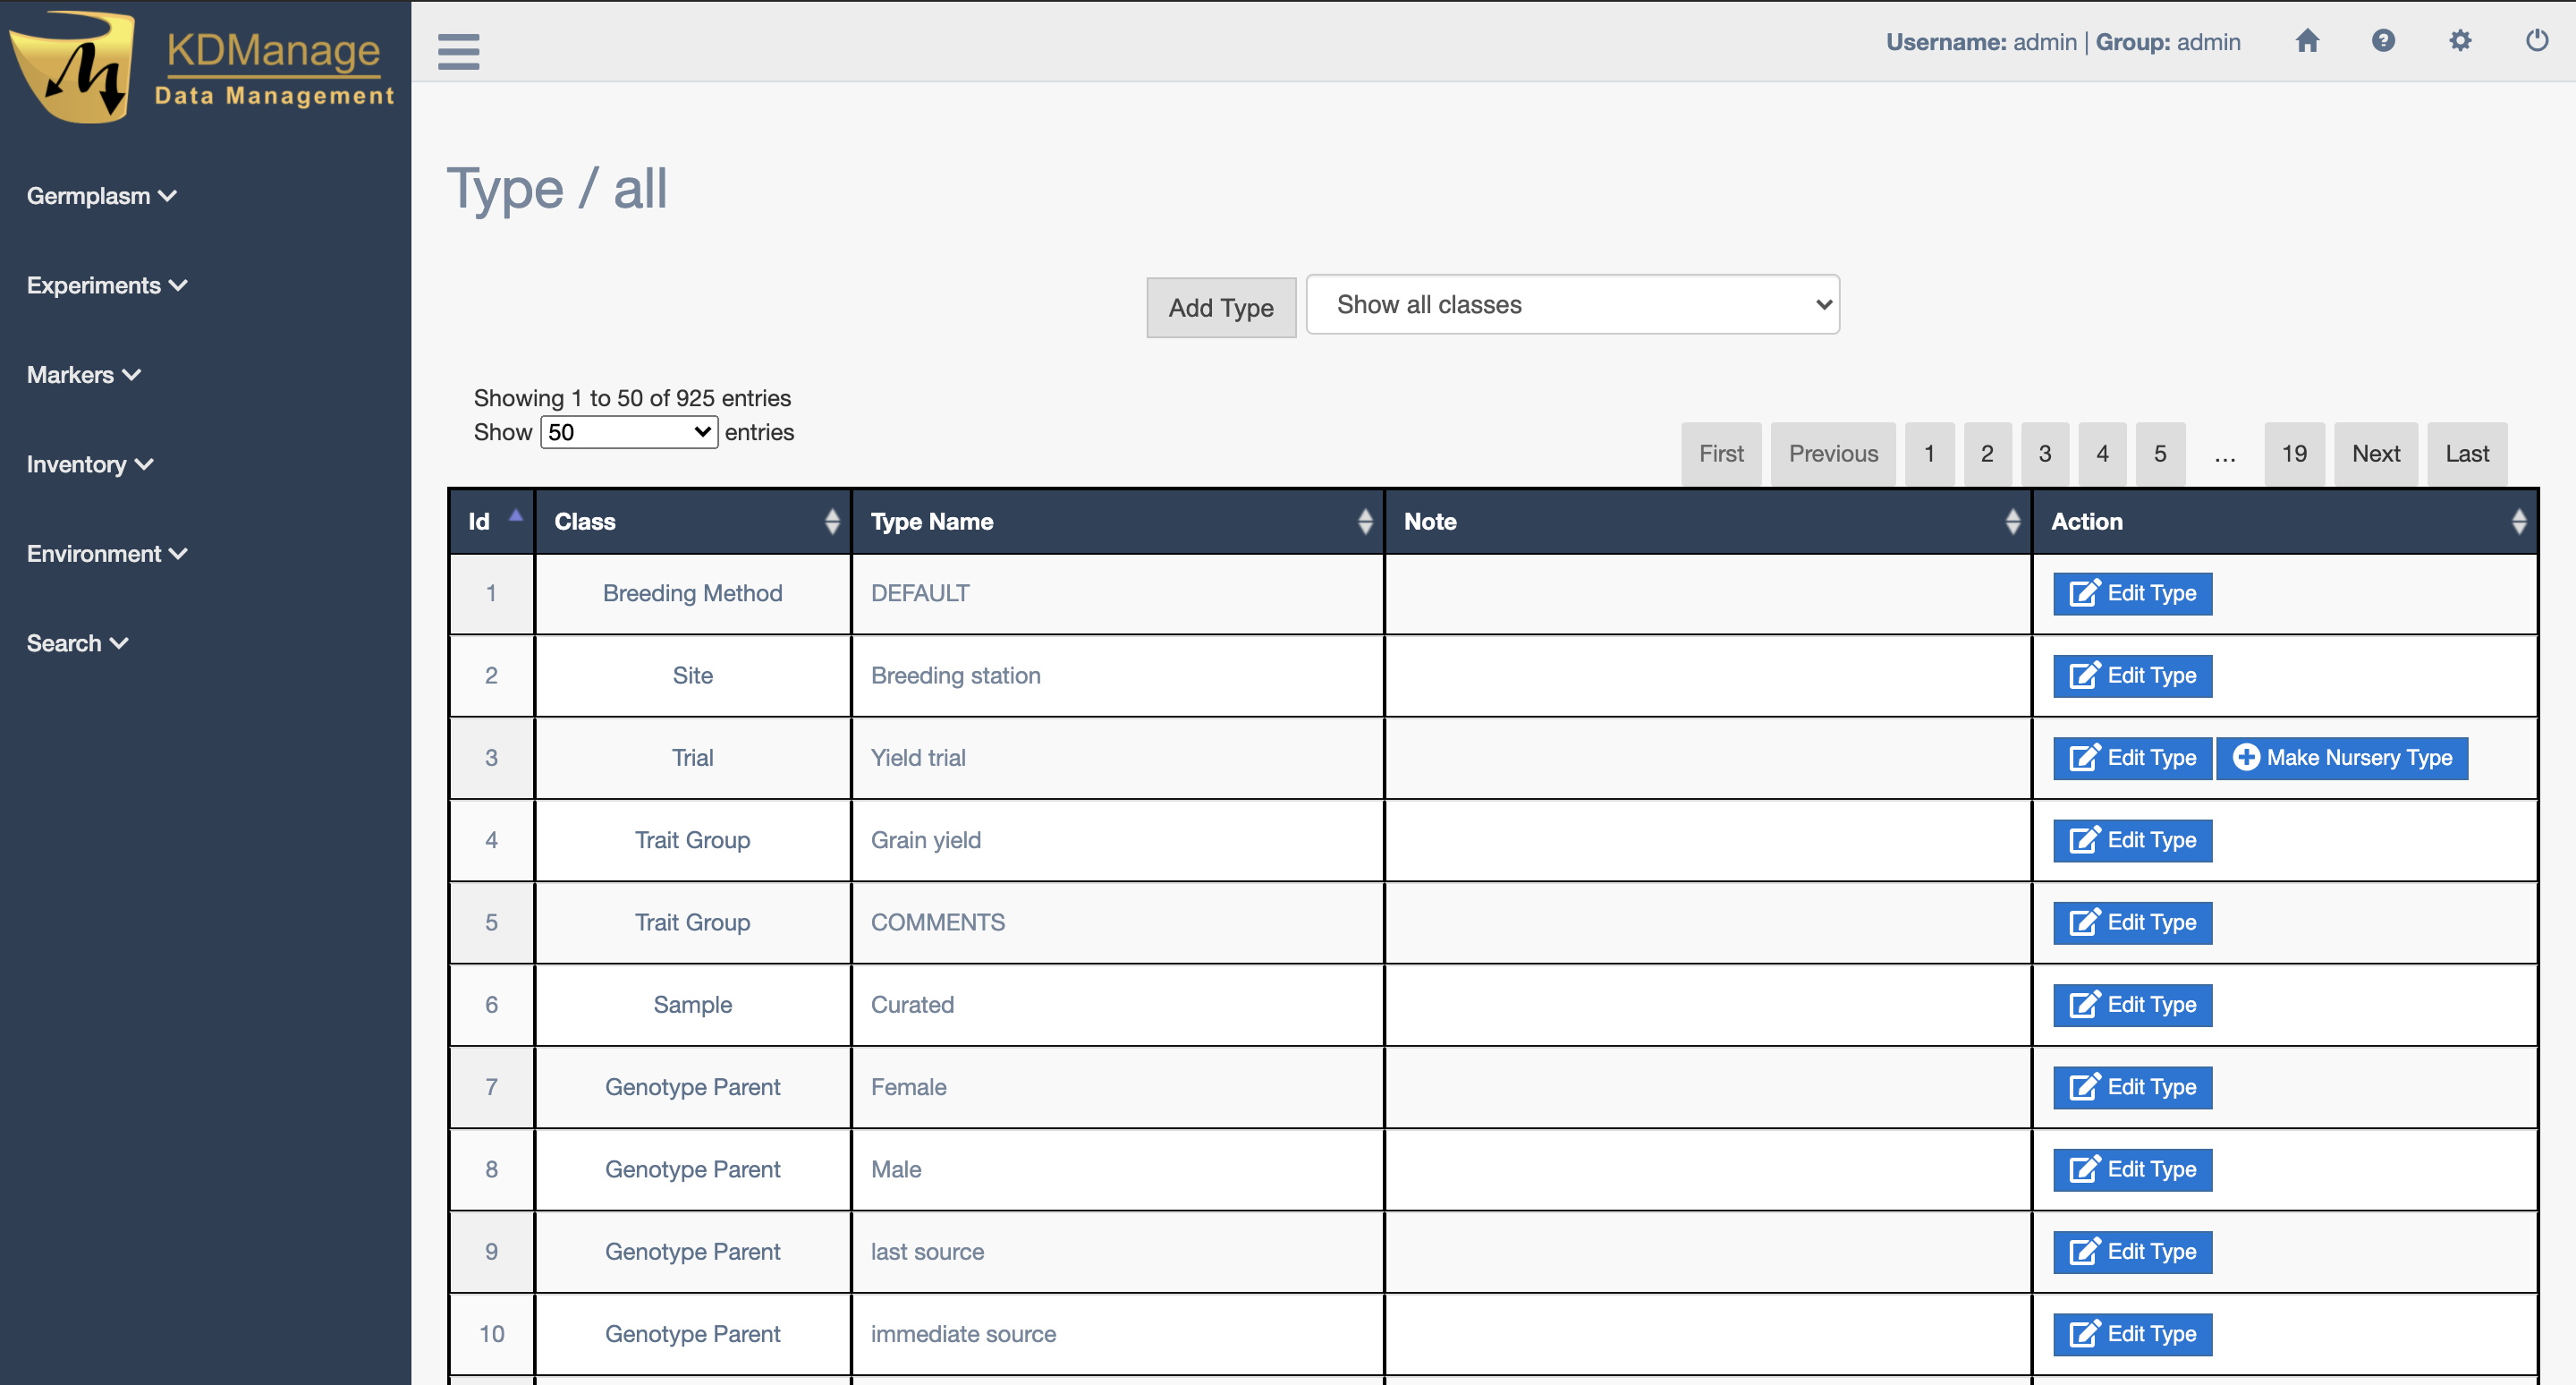Open the settings gear icon
The height and width of the screenshot is (1385, 2576).
tap(2460, 41)
